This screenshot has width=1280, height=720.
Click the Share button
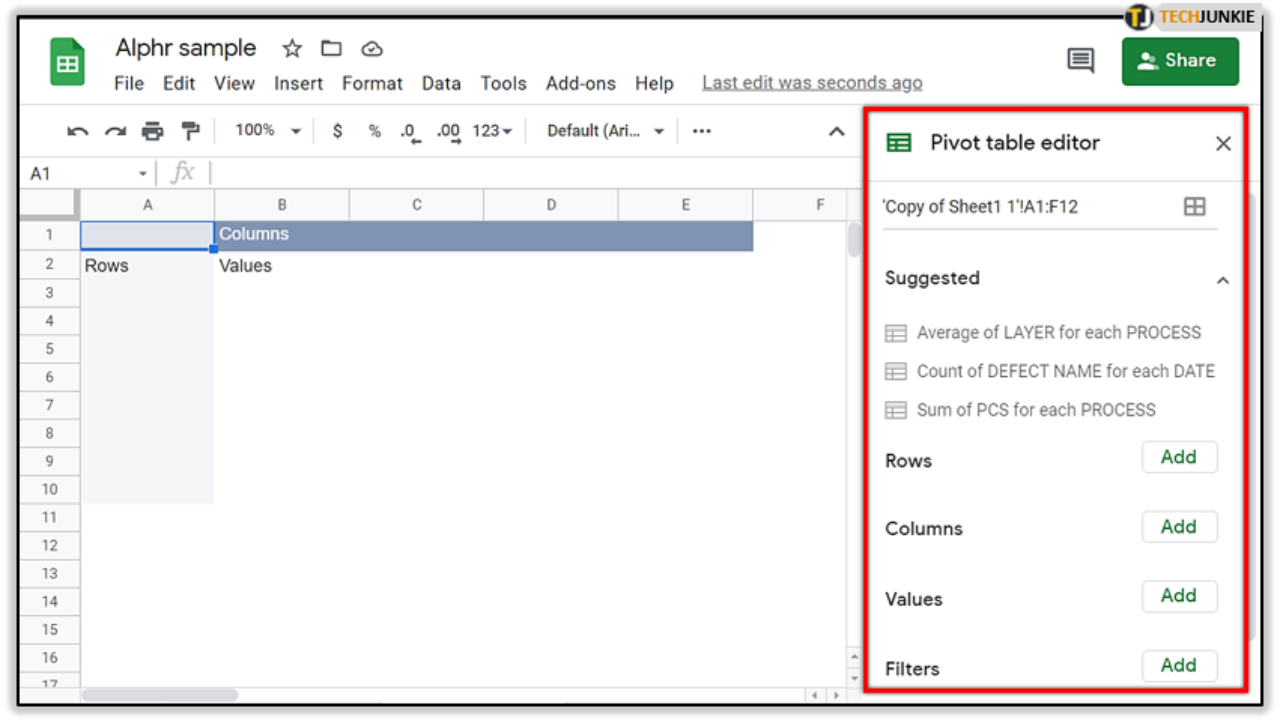(x=1180, y=61)
